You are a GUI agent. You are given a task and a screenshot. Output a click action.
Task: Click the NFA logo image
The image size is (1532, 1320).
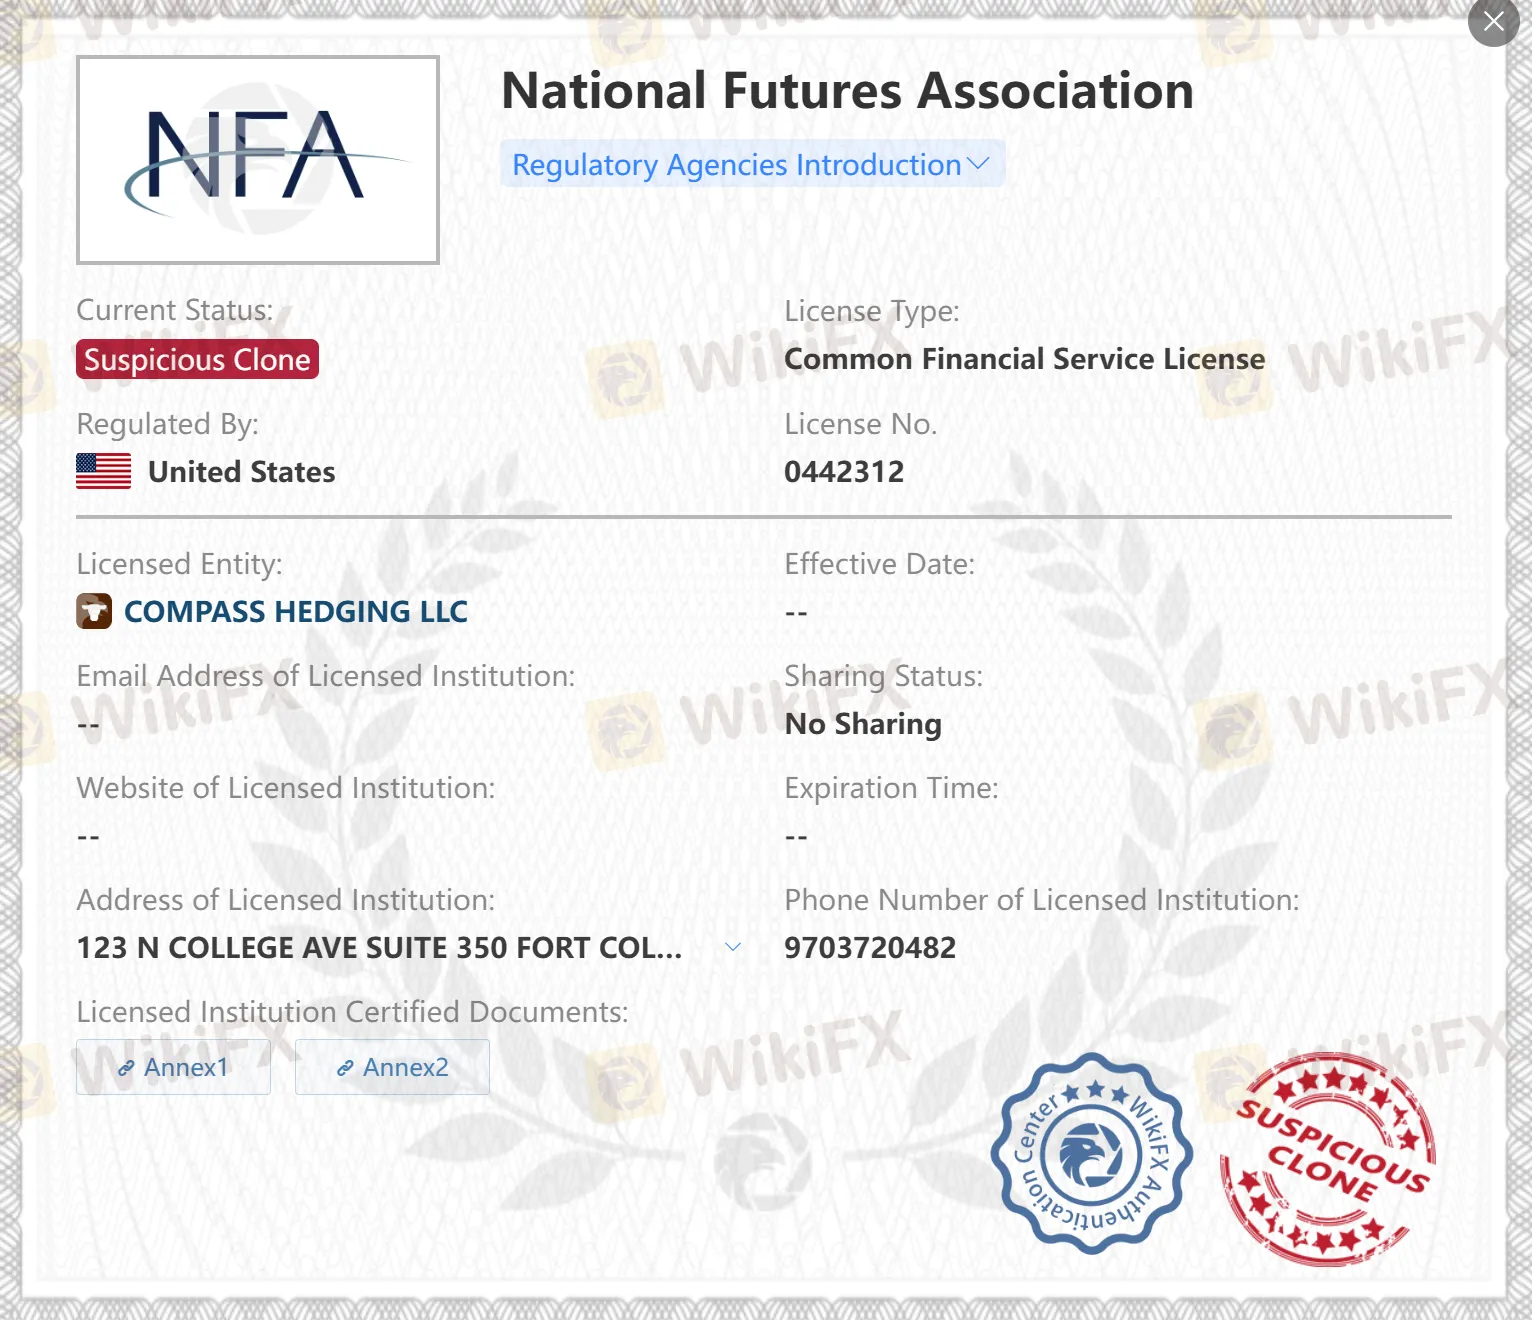258,158
